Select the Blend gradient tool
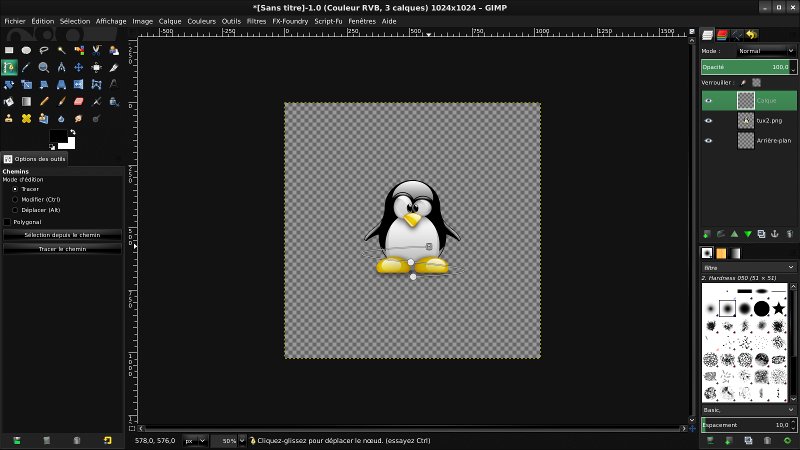Viewport: 800px width, 450px height. pyautogui.click(x=27, y=102)
